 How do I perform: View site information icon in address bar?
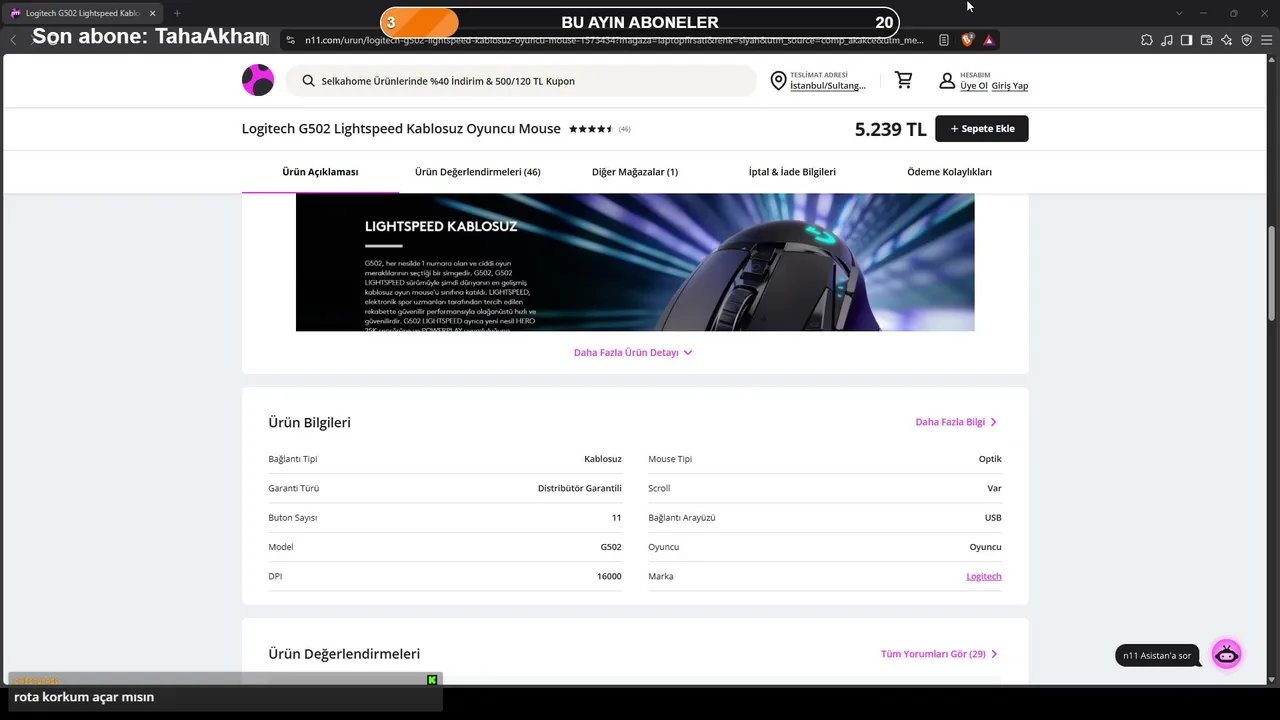click(x=290, y=40)
